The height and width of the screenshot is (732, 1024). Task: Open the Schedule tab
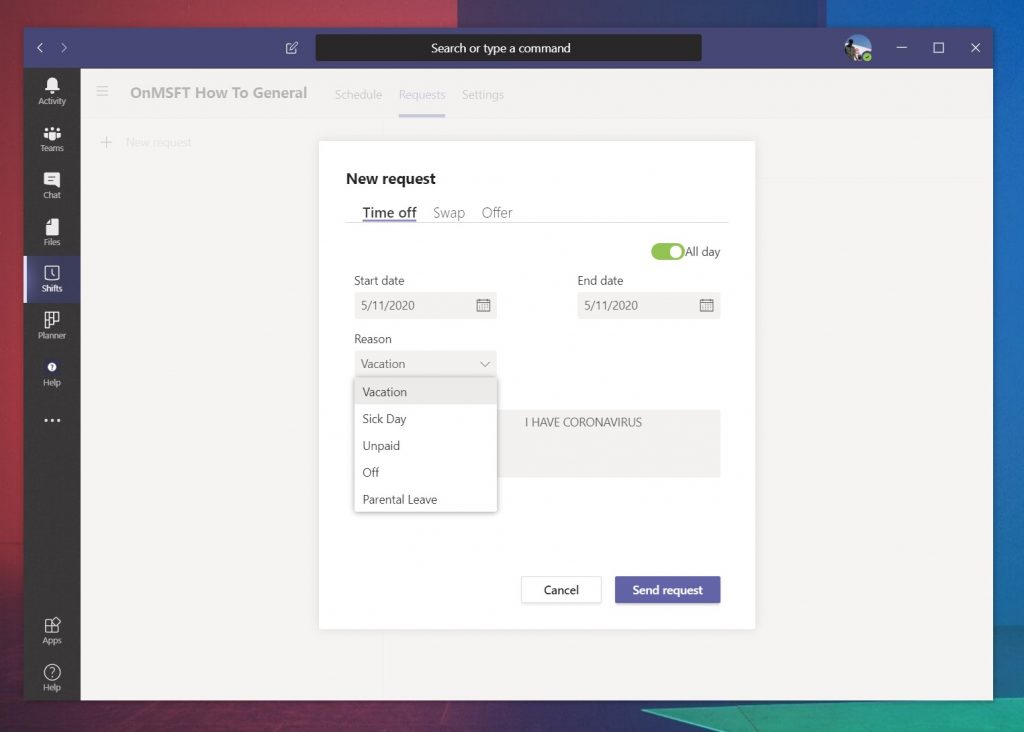pos(358,95)
